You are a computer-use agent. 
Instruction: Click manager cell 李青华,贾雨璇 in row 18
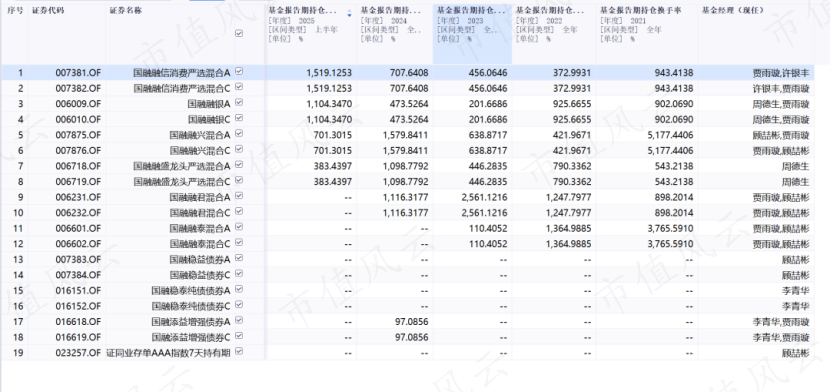pyautogui.click(x=781, y=337)
